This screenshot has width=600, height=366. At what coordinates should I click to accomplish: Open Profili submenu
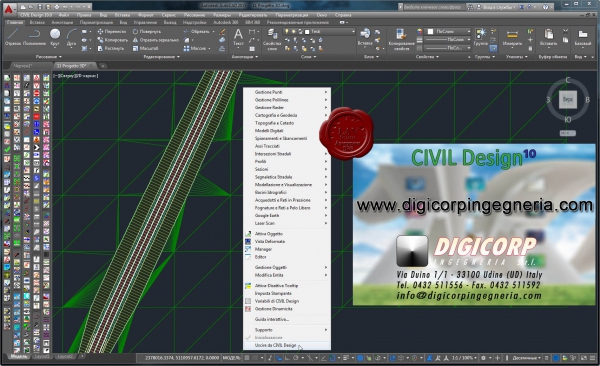tap(287, 161)
